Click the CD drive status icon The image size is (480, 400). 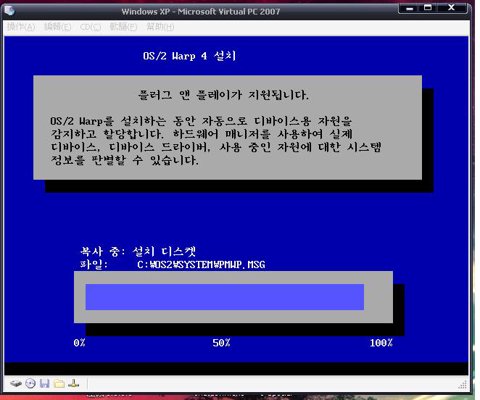[30, 384]
